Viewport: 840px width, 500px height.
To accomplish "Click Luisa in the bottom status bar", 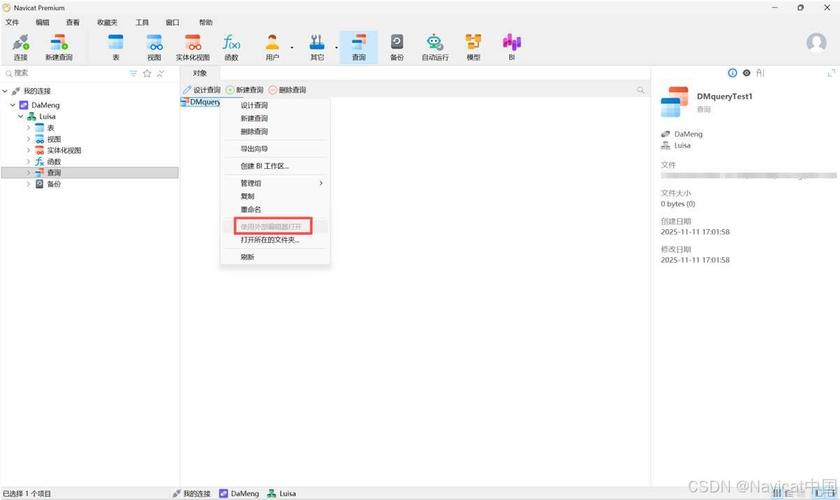I will coord(282,494).
